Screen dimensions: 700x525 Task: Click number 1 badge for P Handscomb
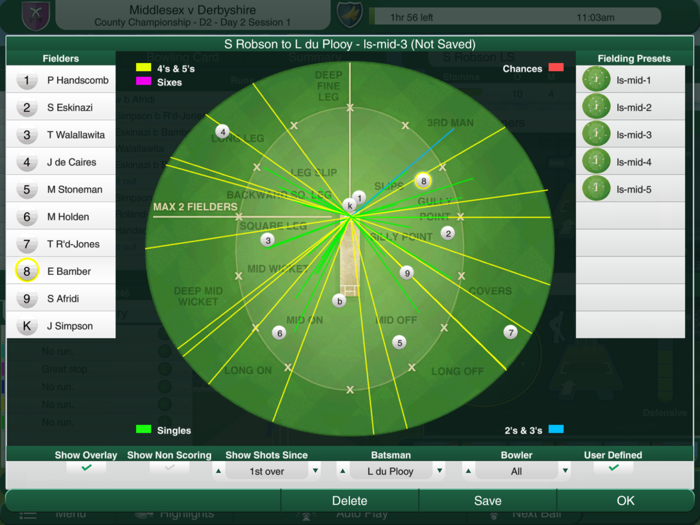pos(27,80)
